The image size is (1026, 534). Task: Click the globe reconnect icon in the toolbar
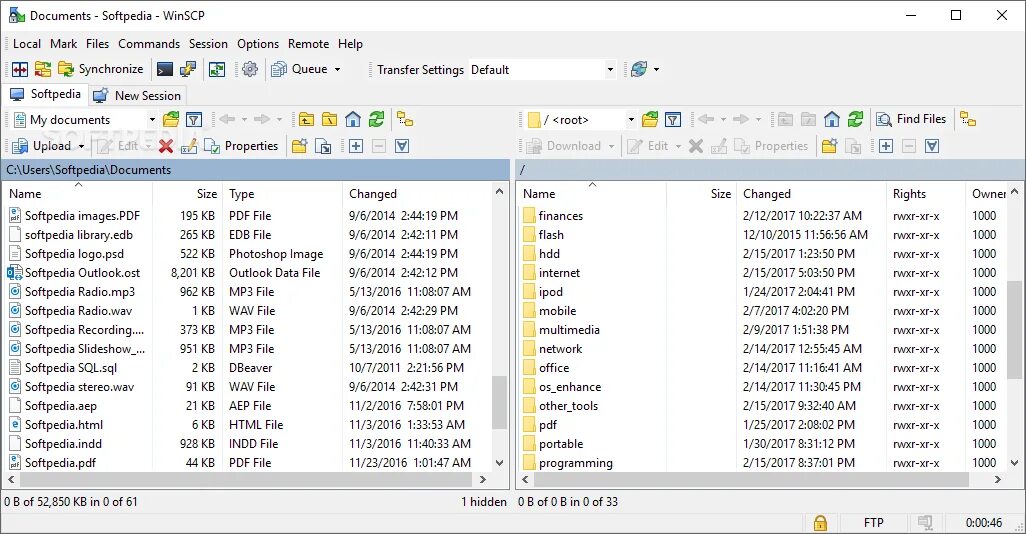click(639, 69)
